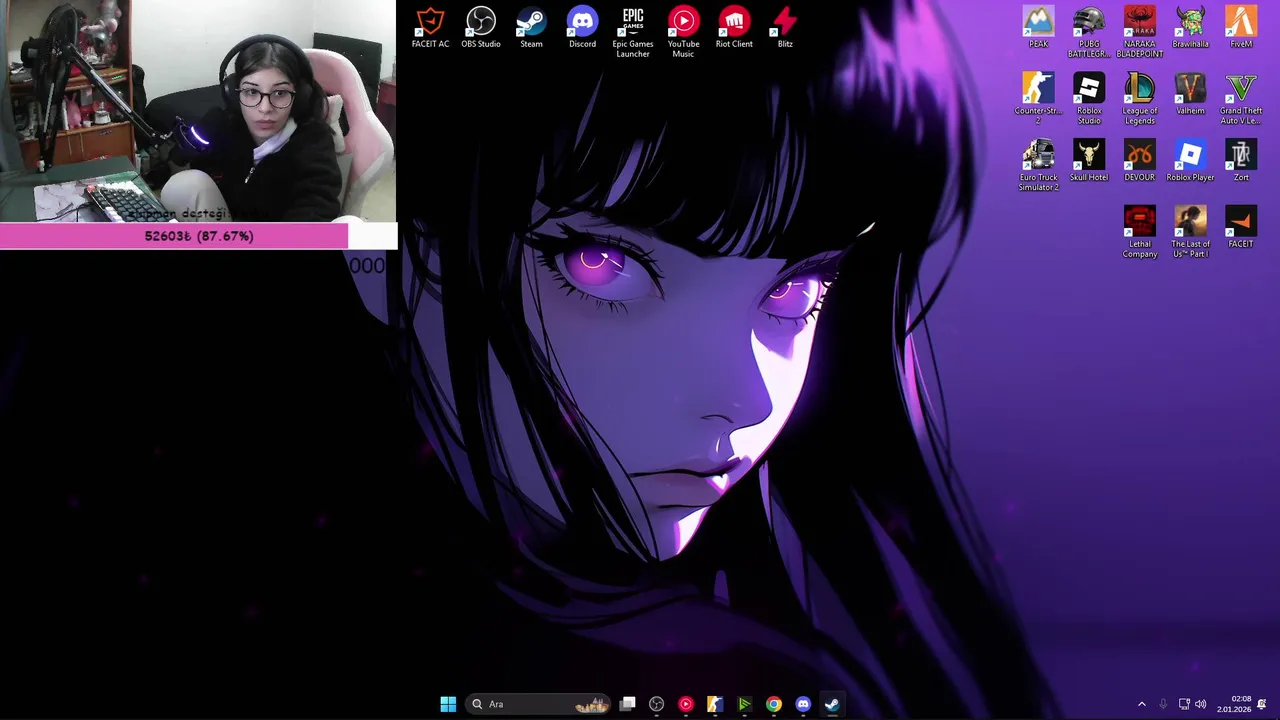Expand hidden system tray icons chevron
This screenshot has width=1280, height=720.
point(1142,704)
